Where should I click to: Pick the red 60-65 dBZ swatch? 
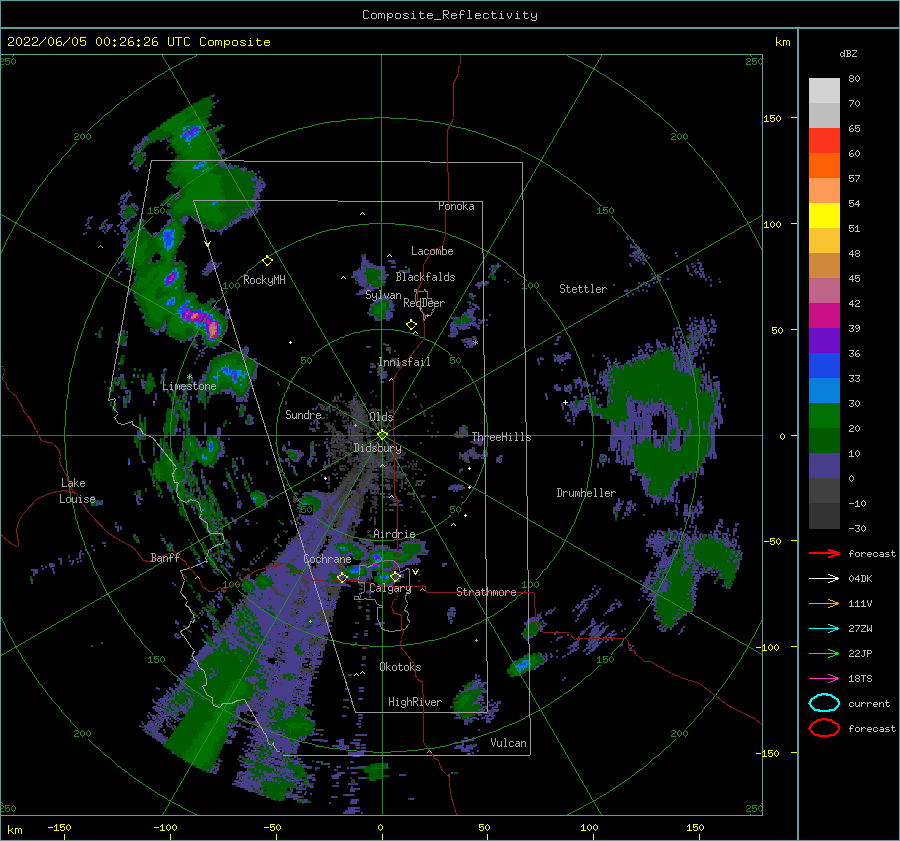click(824, 141)
